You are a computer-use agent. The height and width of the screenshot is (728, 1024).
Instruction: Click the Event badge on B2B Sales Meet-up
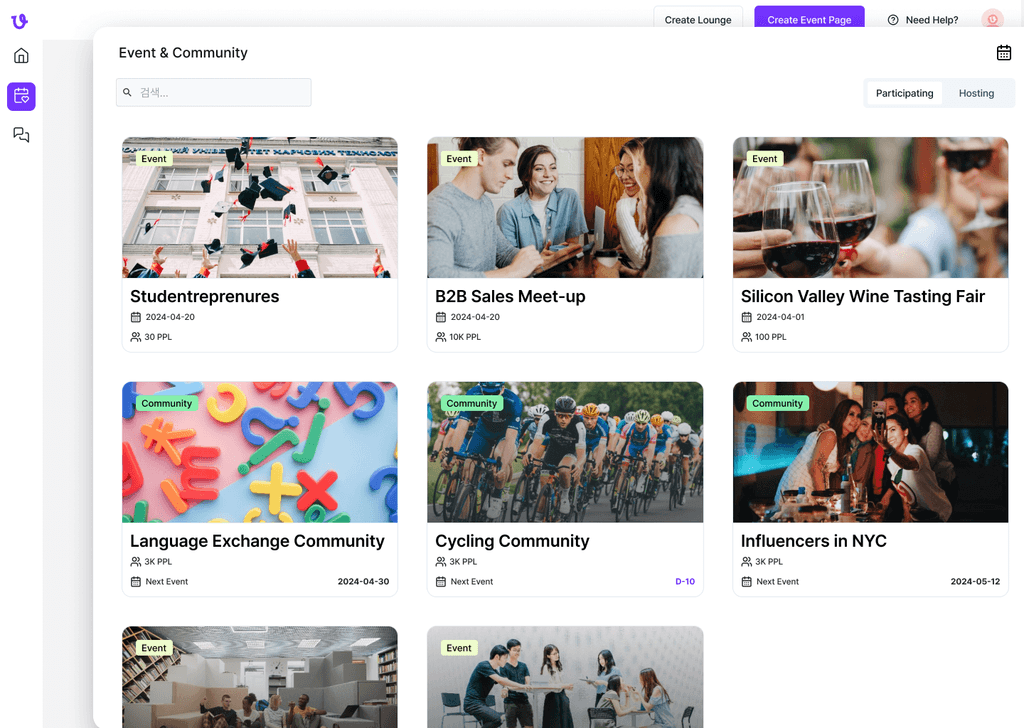pos(459,158)
